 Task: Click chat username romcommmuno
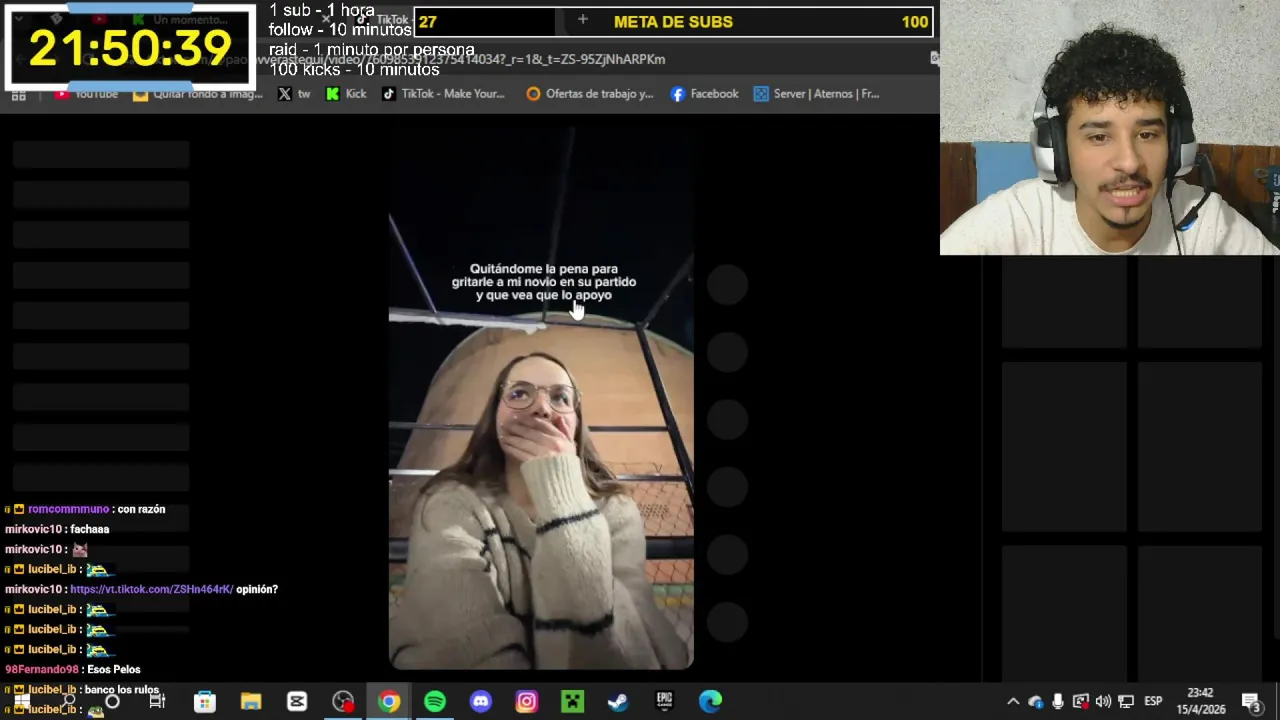[68, 509]
